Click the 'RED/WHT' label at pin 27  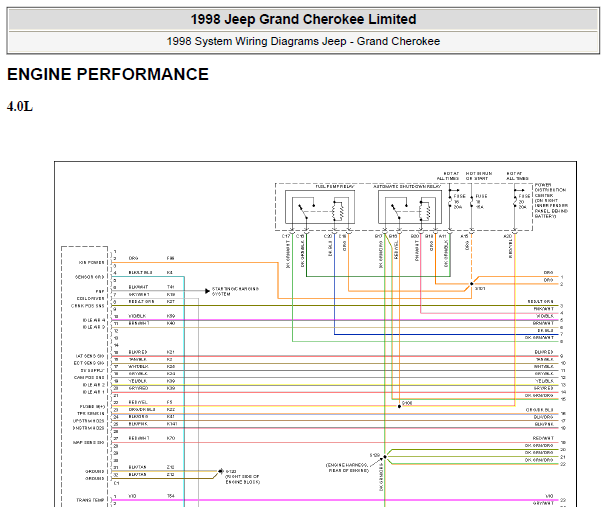tap(139, 438)
